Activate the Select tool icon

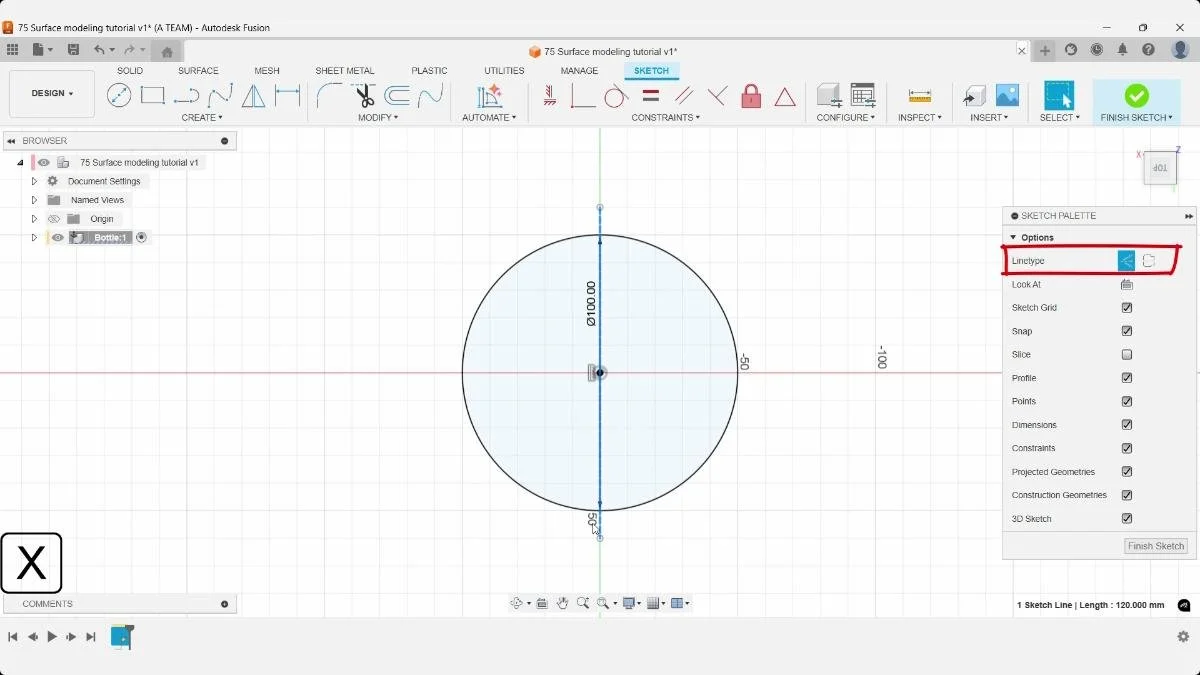pyautogui.click(x=1059, y=96)
